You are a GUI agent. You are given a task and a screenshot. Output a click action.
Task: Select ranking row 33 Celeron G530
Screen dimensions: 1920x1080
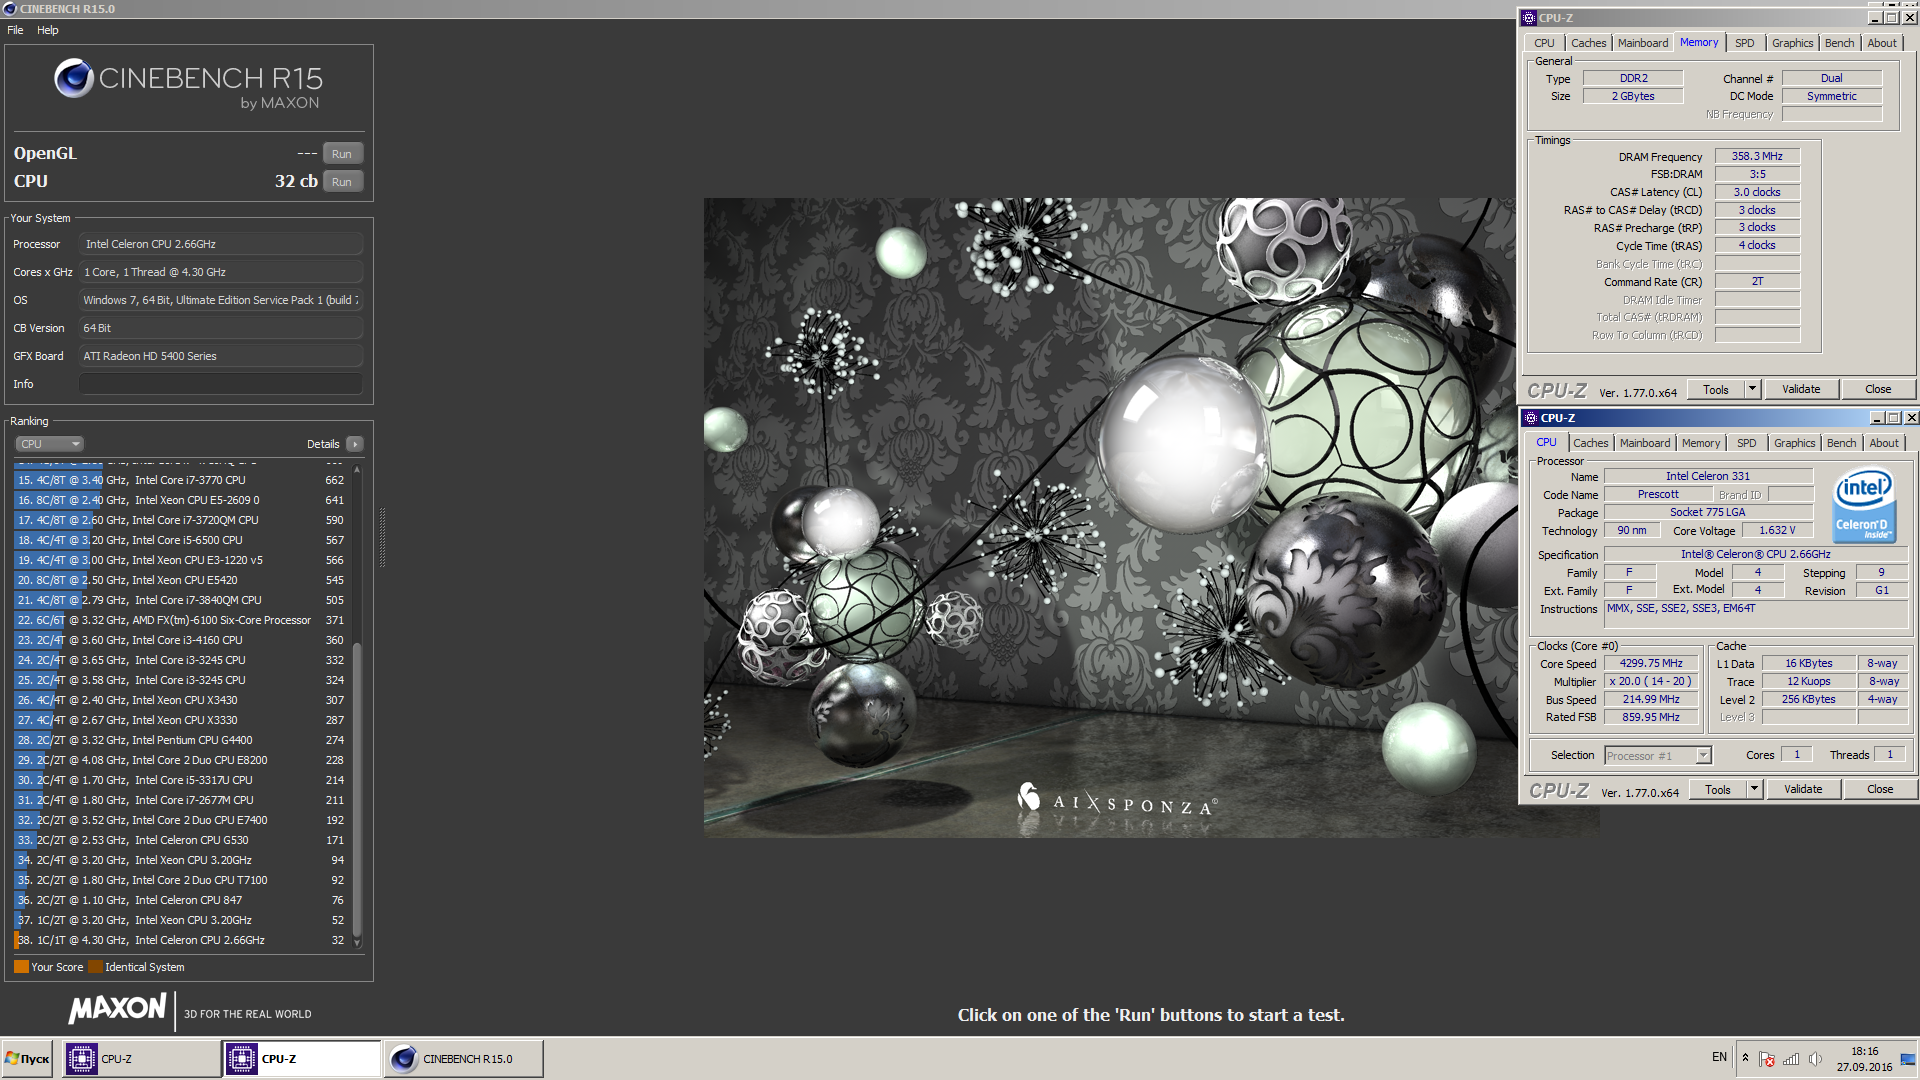coord(181,840)
